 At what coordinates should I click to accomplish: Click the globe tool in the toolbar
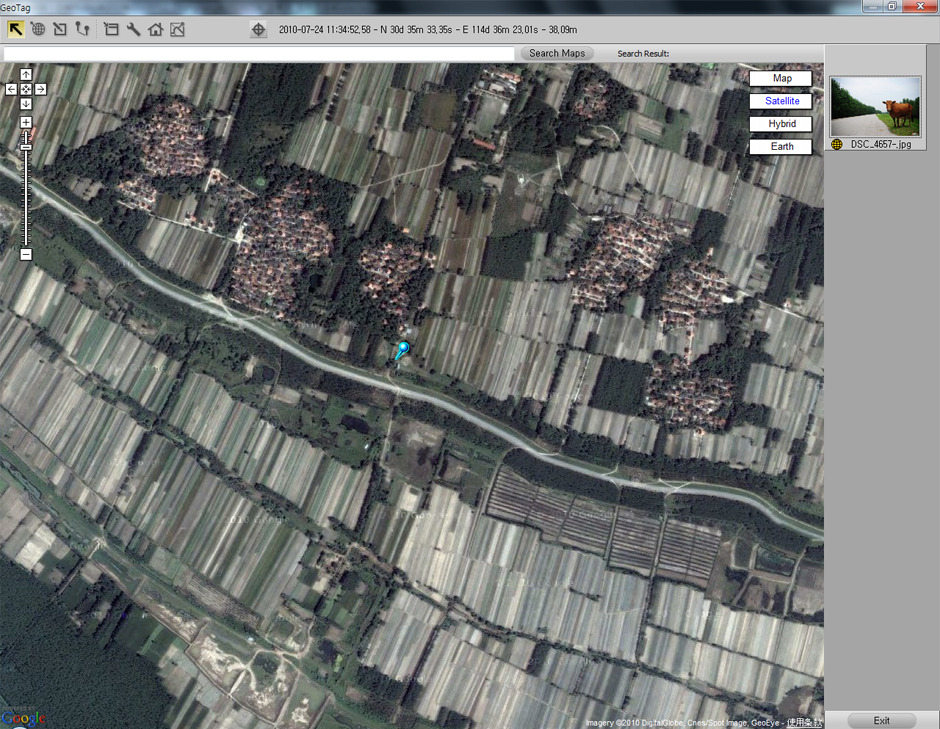[x=38, y=30]
